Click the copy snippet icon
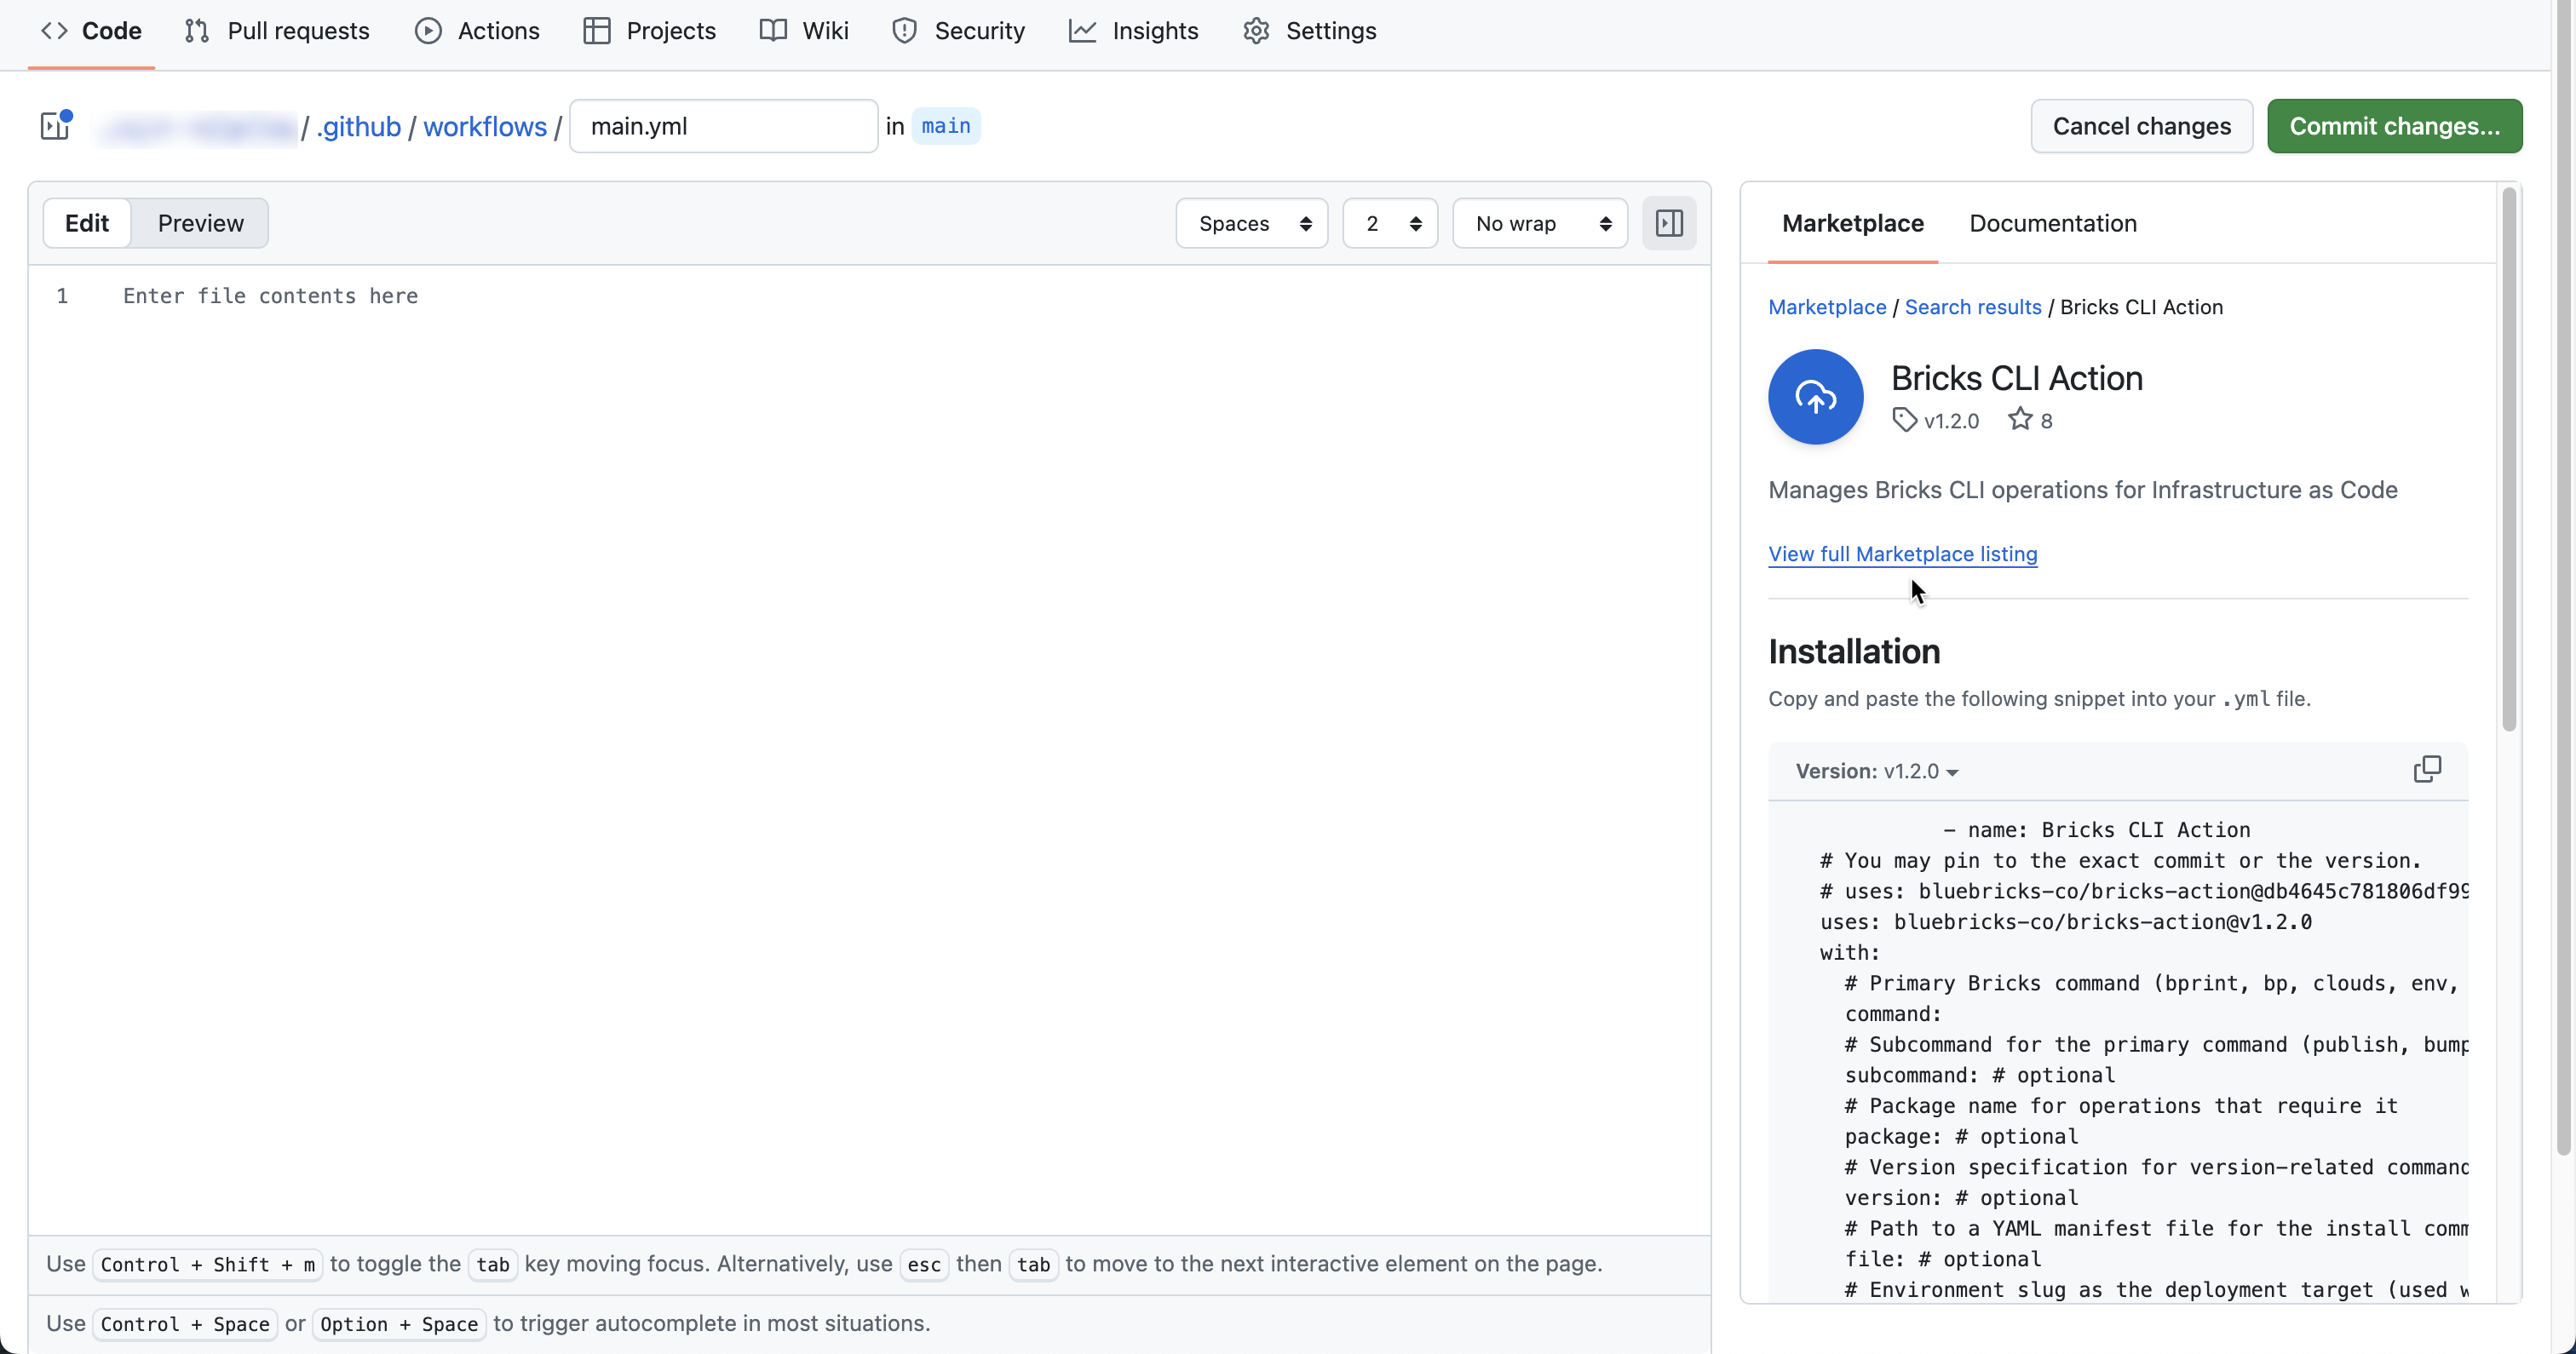This screenshot has height=1354, width=2576. point(2426,769)
